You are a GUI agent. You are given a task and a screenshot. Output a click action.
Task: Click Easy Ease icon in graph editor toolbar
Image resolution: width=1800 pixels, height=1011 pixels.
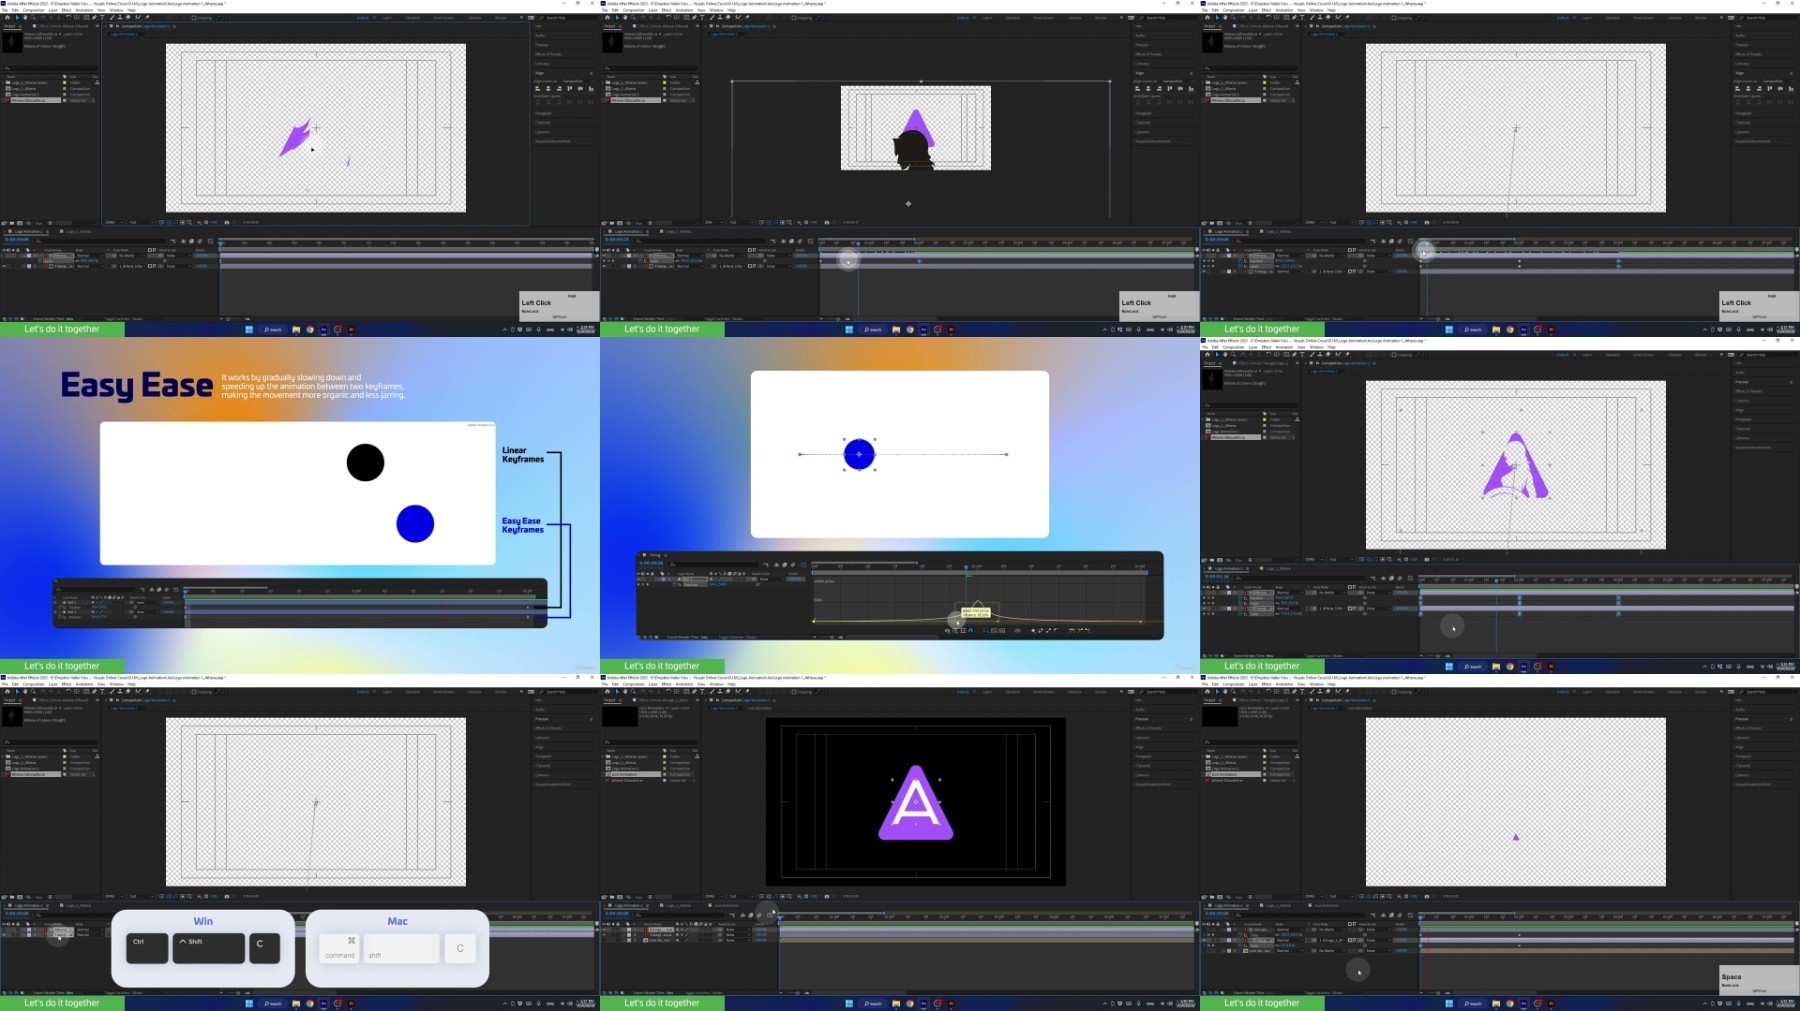pyautogui.click(x=1072, y=630)
